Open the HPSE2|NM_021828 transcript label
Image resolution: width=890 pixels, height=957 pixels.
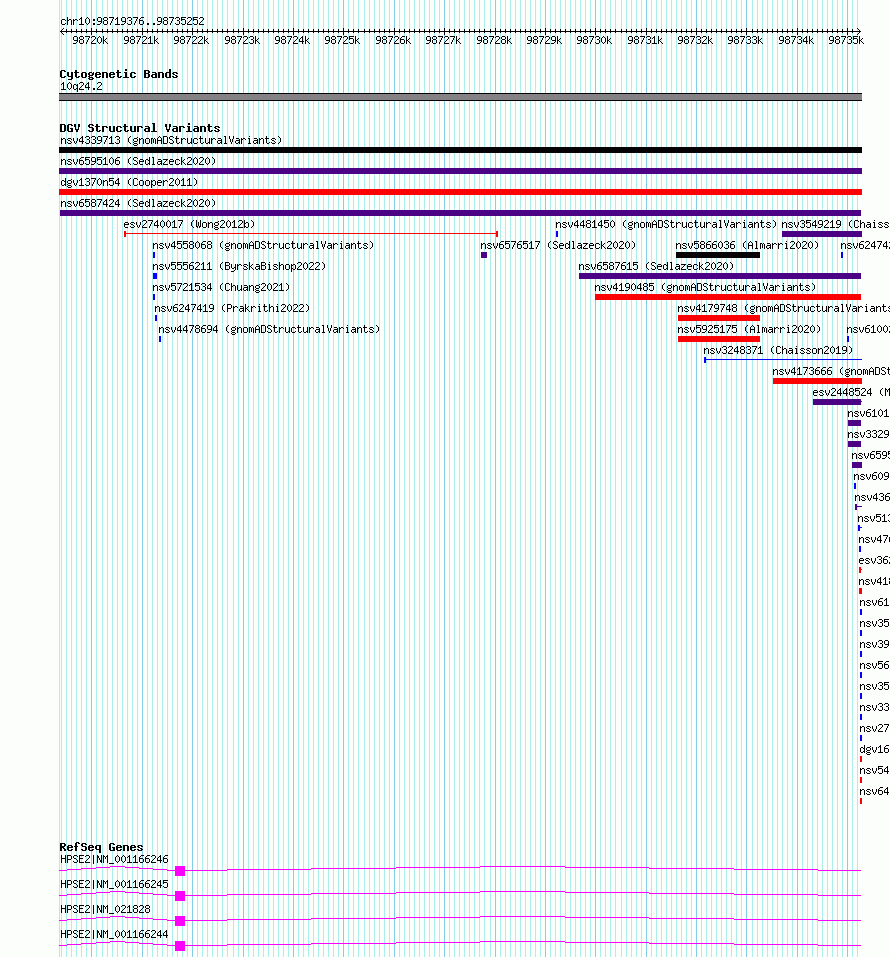point(105,909)
